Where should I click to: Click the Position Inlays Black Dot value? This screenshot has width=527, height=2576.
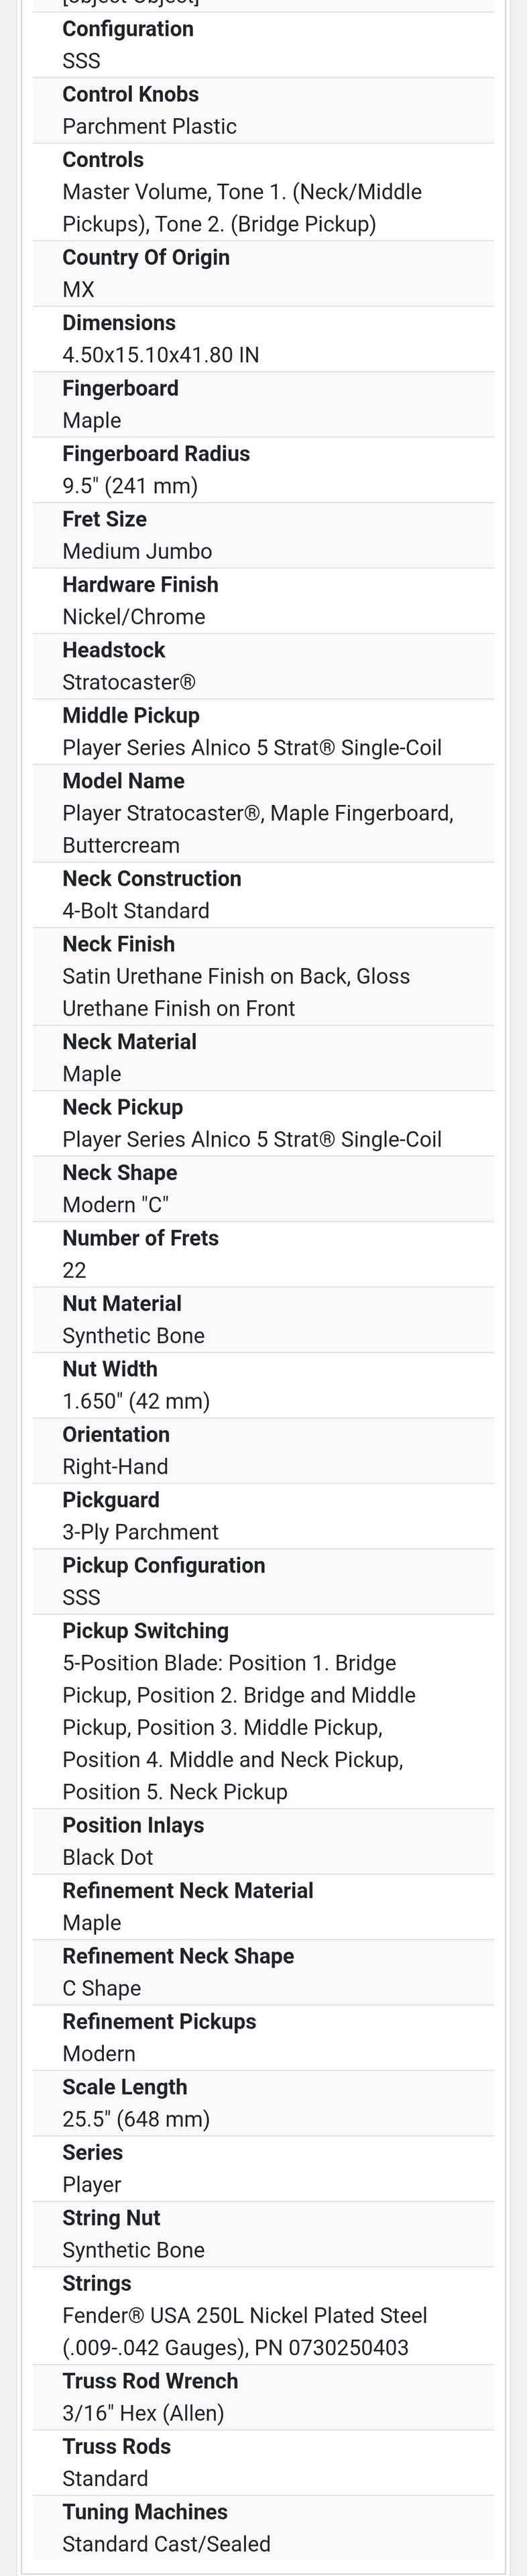[107, 1857]
